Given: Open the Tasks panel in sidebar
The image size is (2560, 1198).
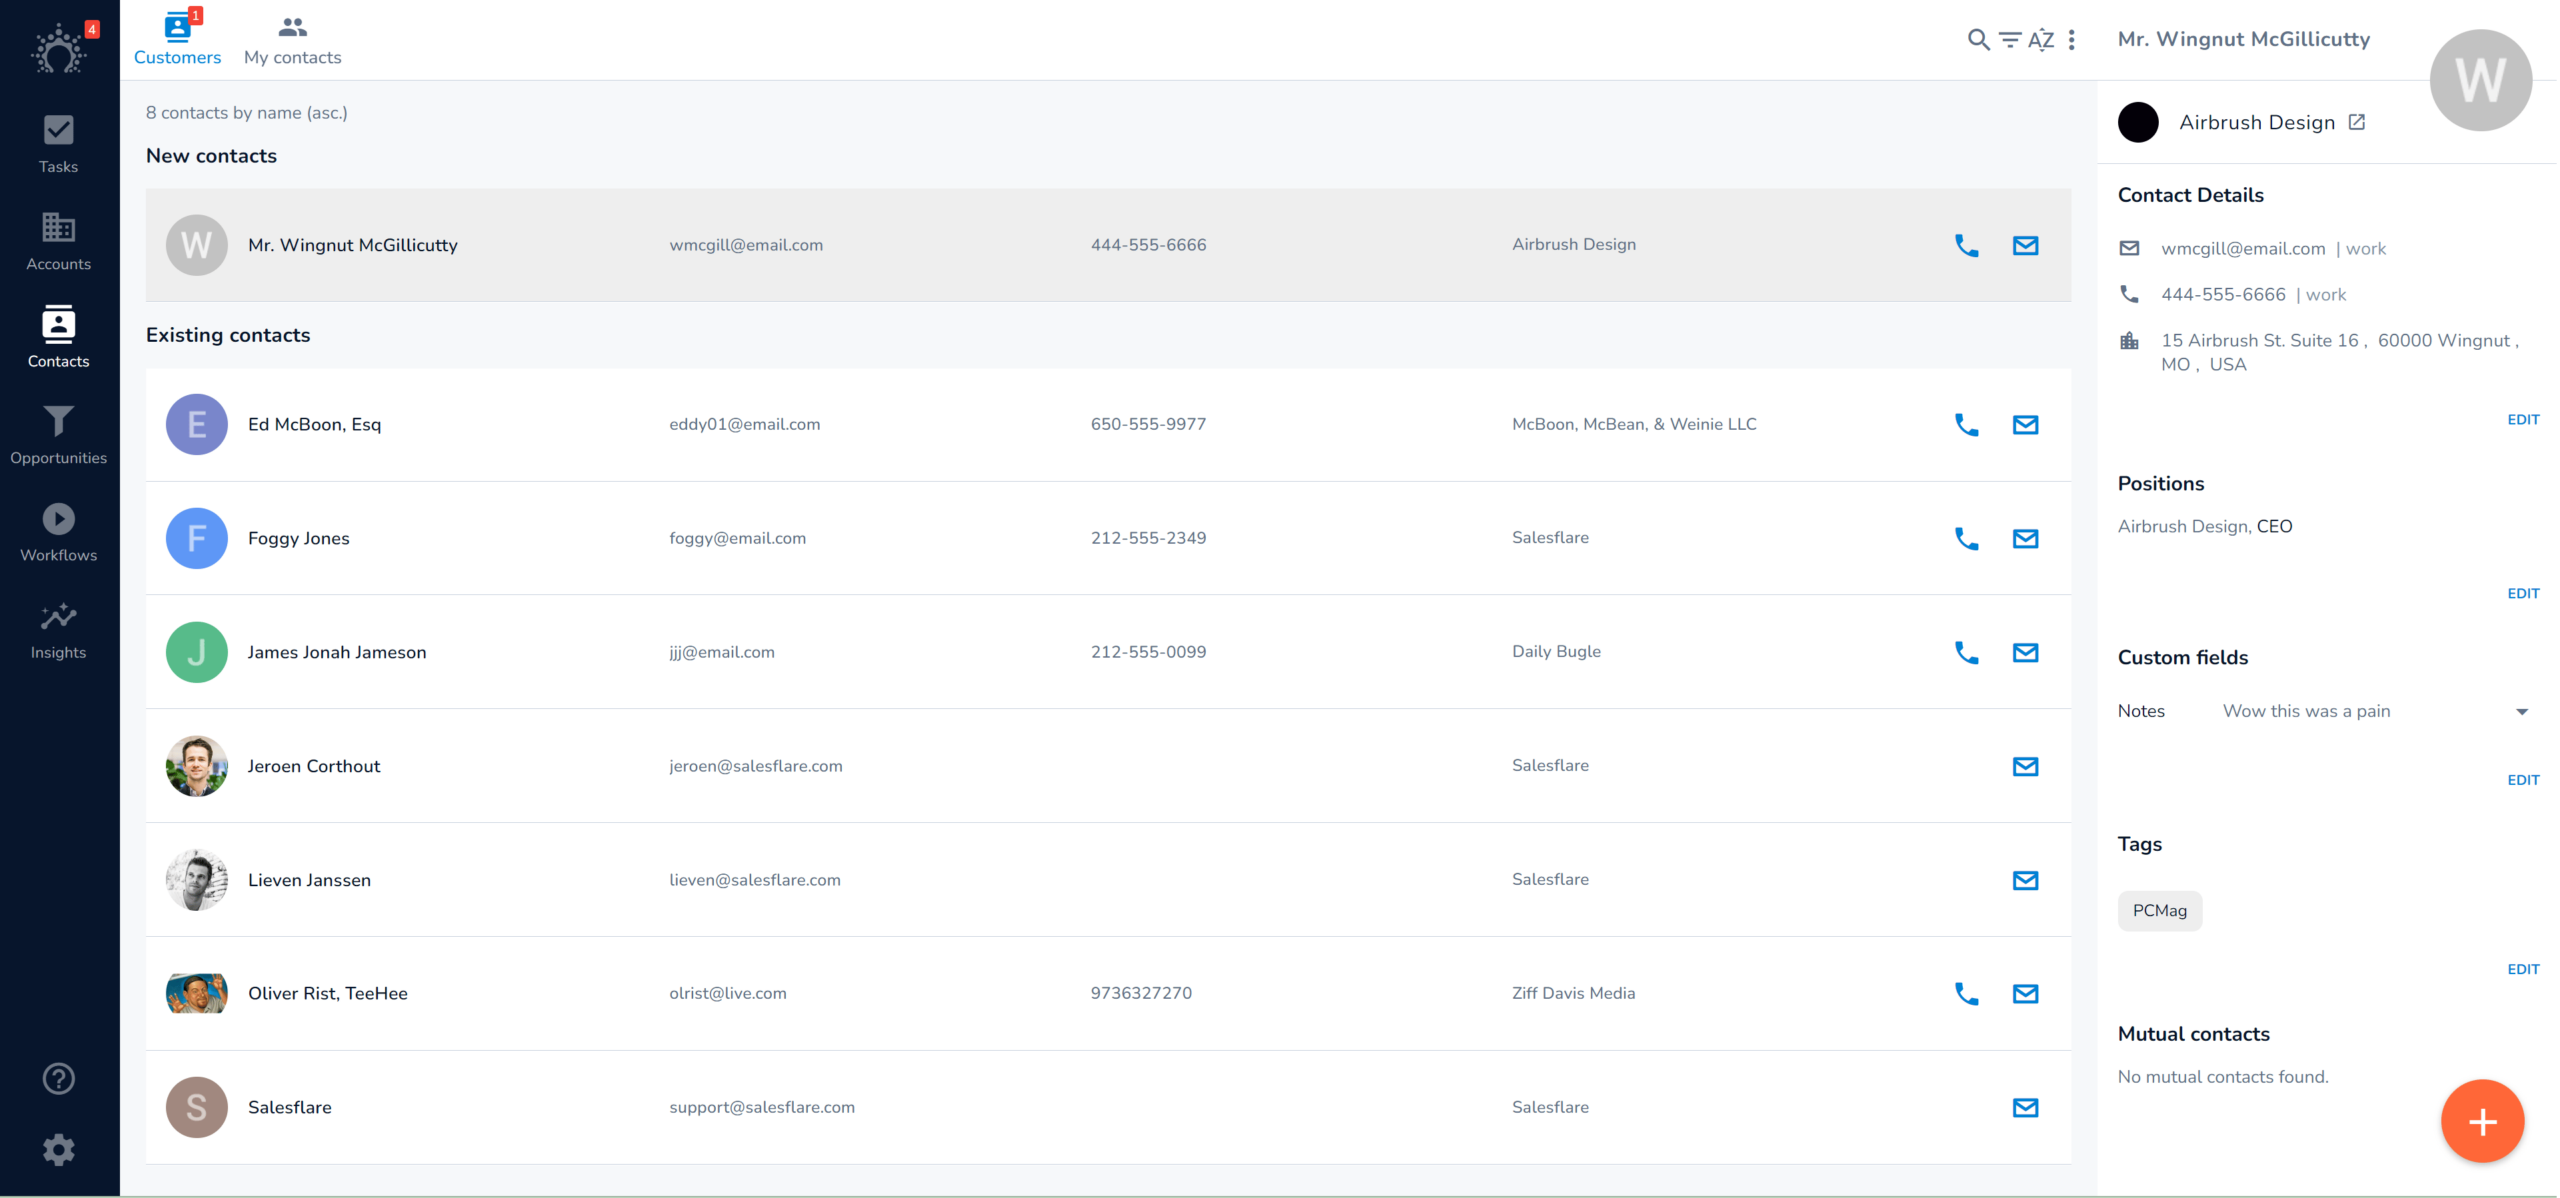Looking at the screenshot, I should [x=58, y=143].
